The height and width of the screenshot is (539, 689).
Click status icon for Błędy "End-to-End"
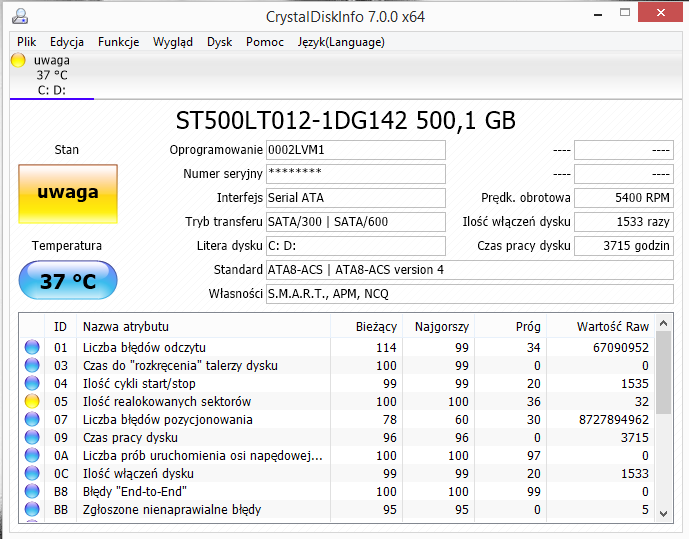[x=32, y=491]
